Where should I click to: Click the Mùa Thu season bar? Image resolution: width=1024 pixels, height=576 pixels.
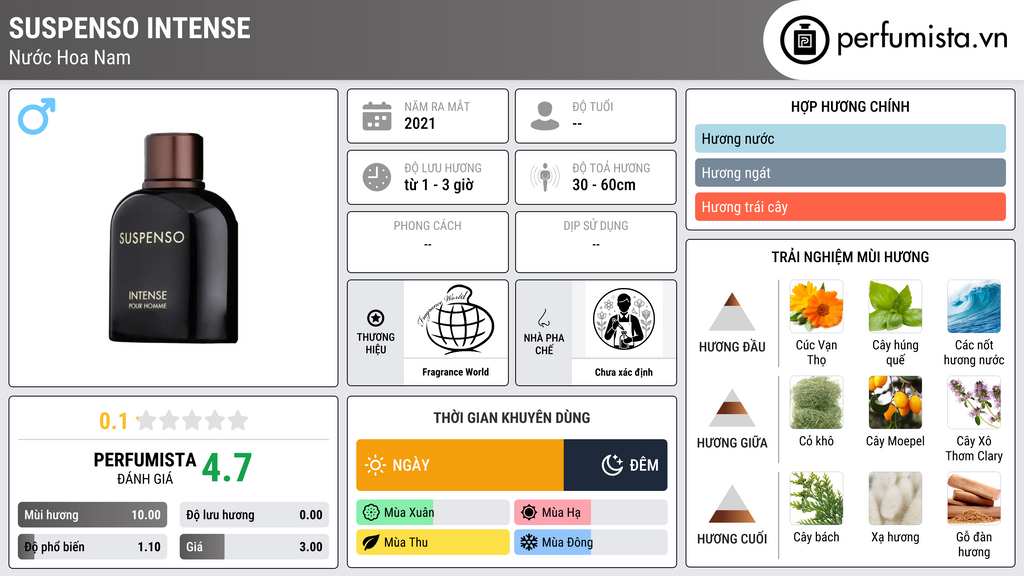click(432, 542)
